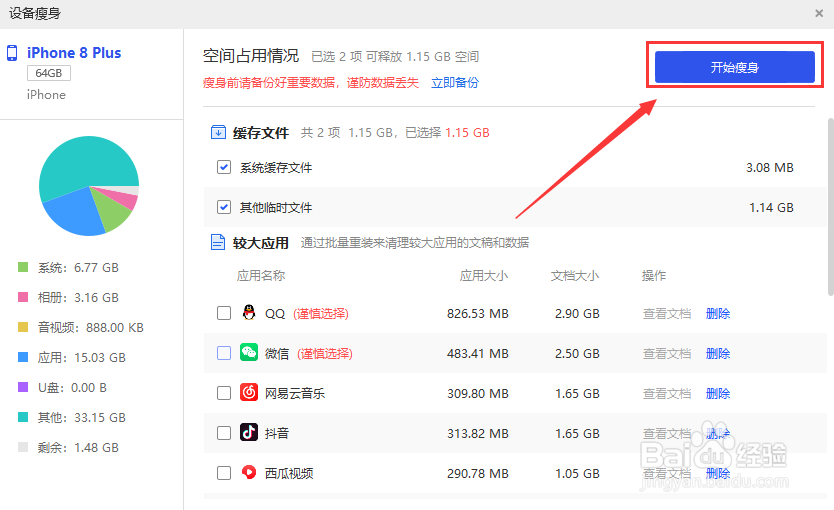The image size is (834, 510).
Task: Click the gray 剩余 legend swatch
Action: (x=23, y=447)
